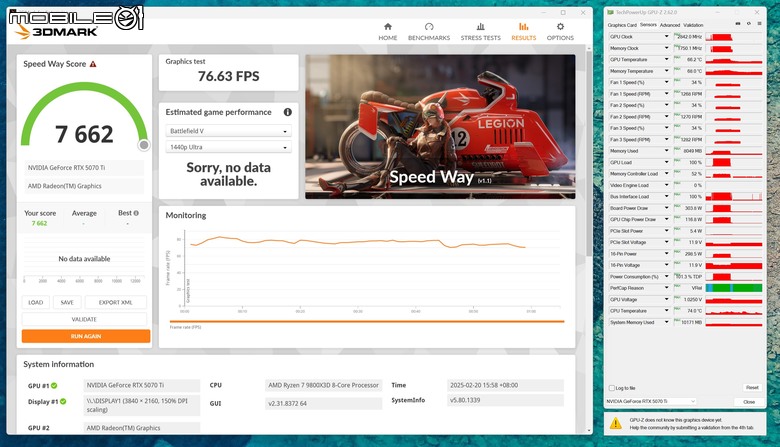Switch to GPU-Z Sensors tab

648,25
